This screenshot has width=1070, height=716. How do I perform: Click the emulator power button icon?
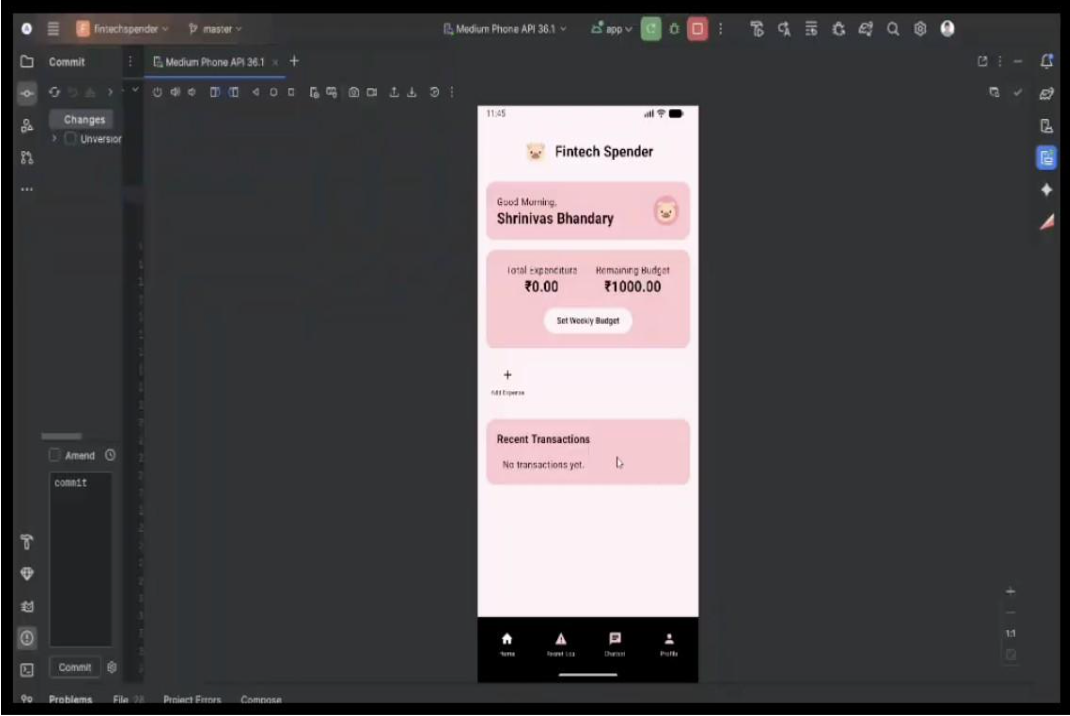(x=157, y=92)
